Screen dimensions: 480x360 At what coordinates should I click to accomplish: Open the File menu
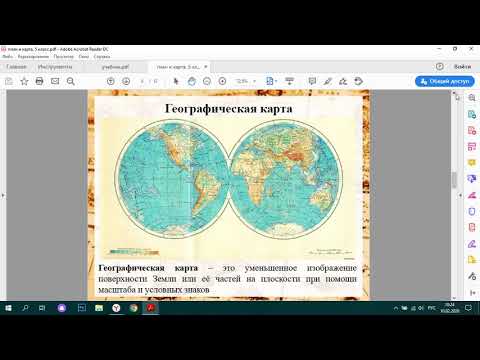point(7,57)
